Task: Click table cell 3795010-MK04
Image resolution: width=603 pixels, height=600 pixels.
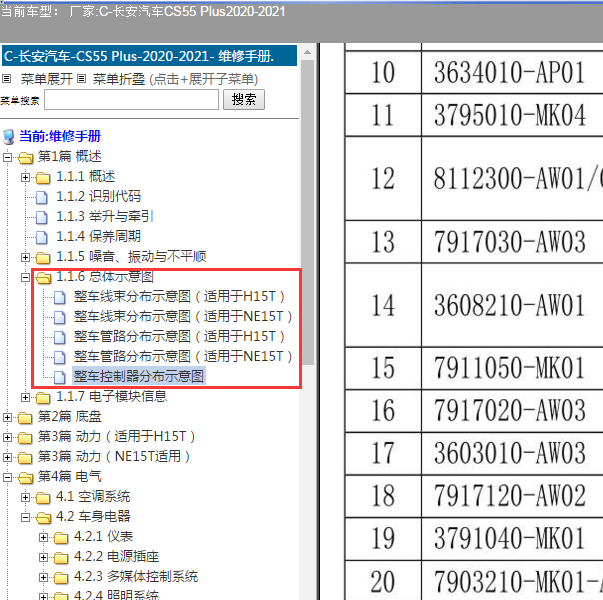Action: pyautogui.click(x=512, y=115)
